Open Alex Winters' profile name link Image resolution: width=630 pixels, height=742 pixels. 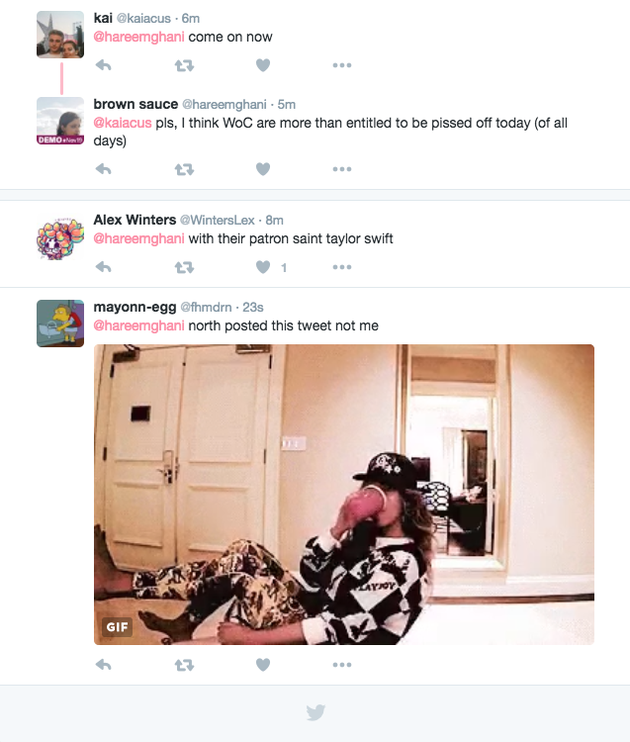pos(134,220)
